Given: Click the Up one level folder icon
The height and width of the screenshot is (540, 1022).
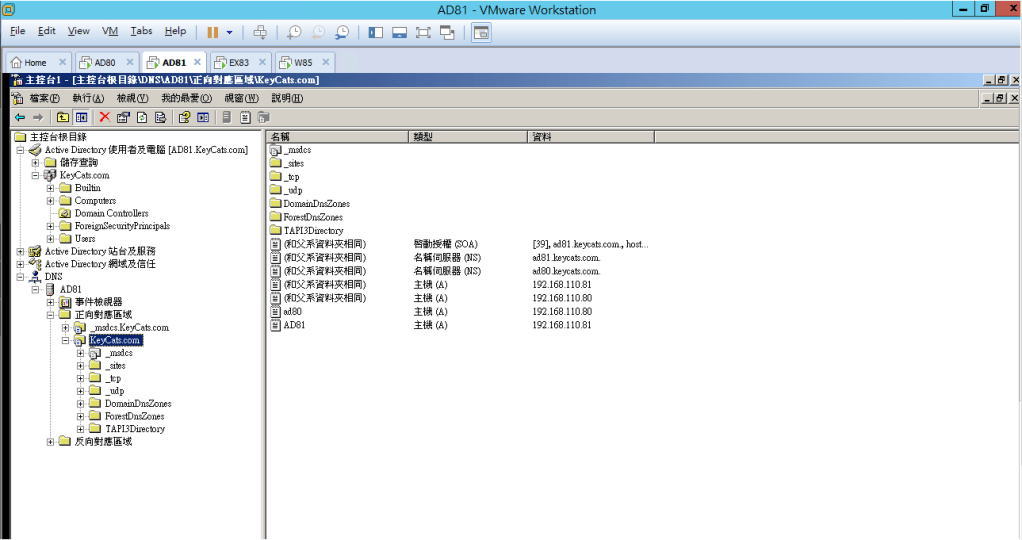Looking at the screenshot, I should click(64, 117).
